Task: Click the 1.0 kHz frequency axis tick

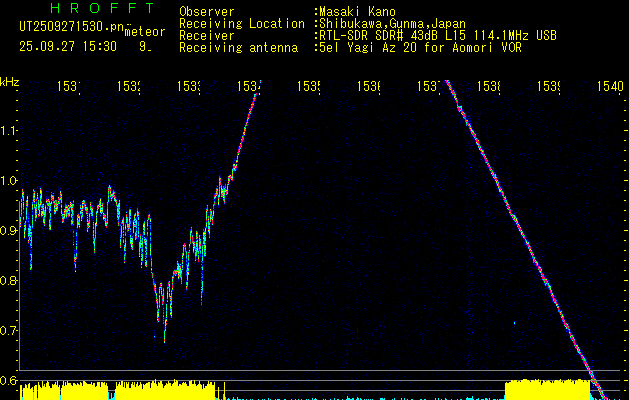Action: pos(9,181)
